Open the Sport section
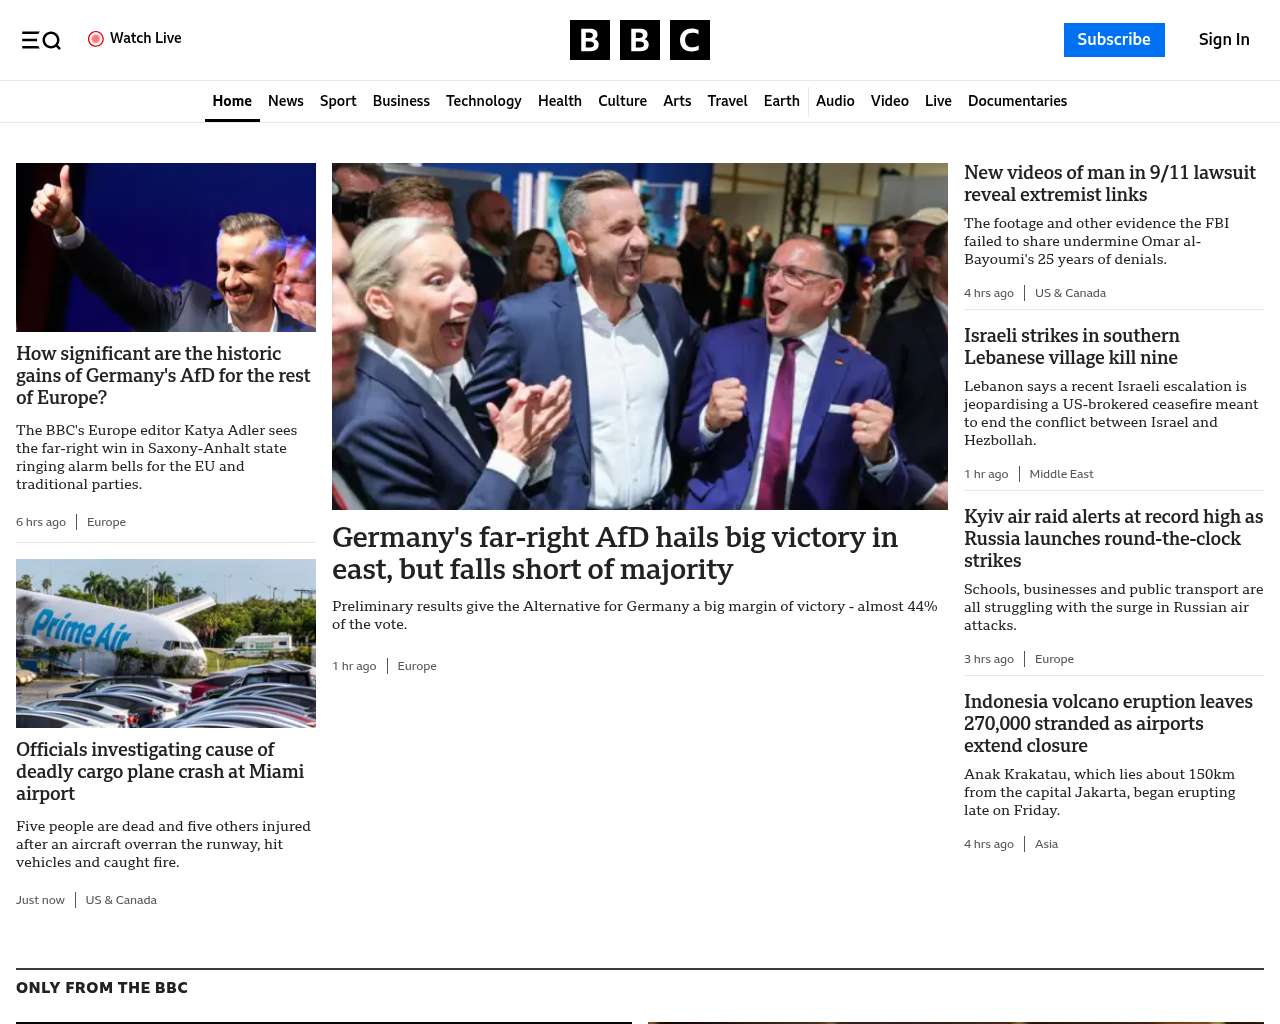 click(338, 101)
